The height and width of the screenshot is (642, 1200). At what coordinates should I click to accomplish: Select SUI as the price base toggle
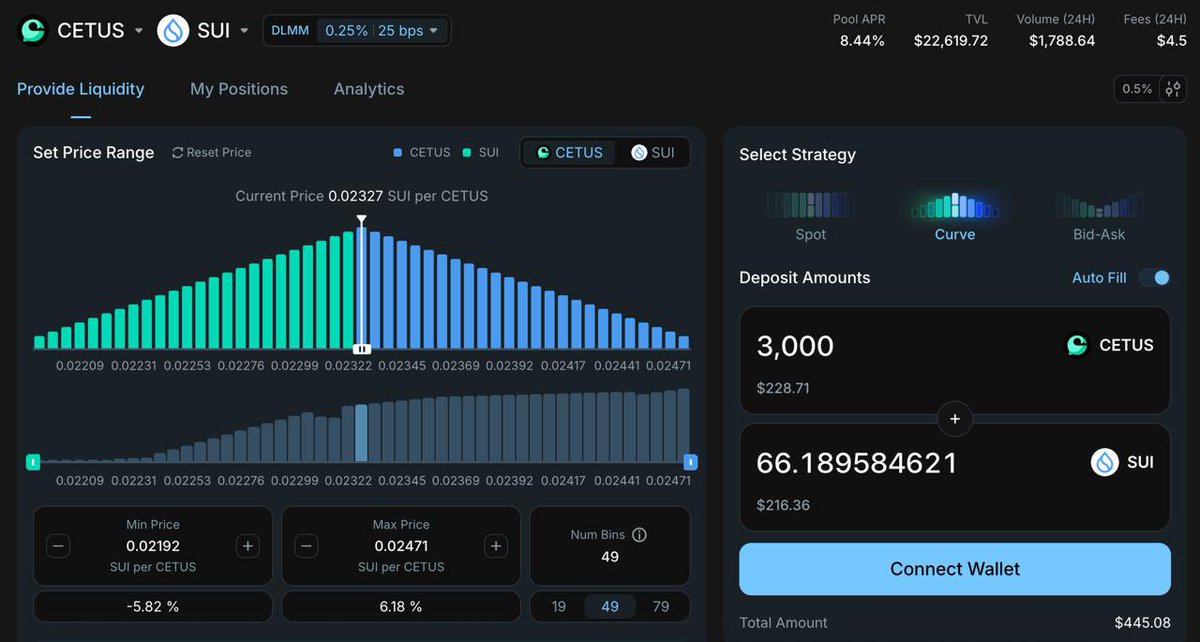point(652,152)
